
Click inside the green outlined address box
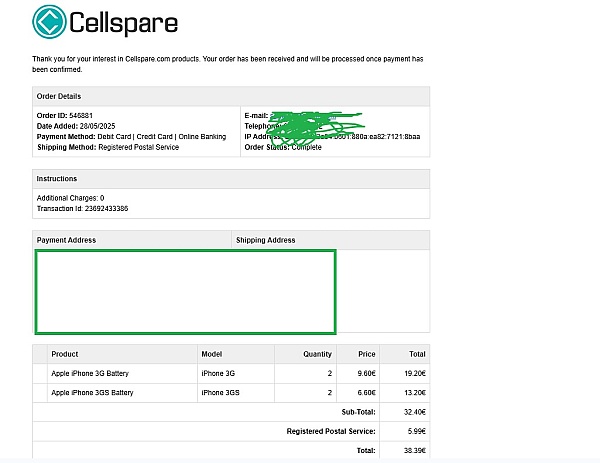tap(185, 291)
